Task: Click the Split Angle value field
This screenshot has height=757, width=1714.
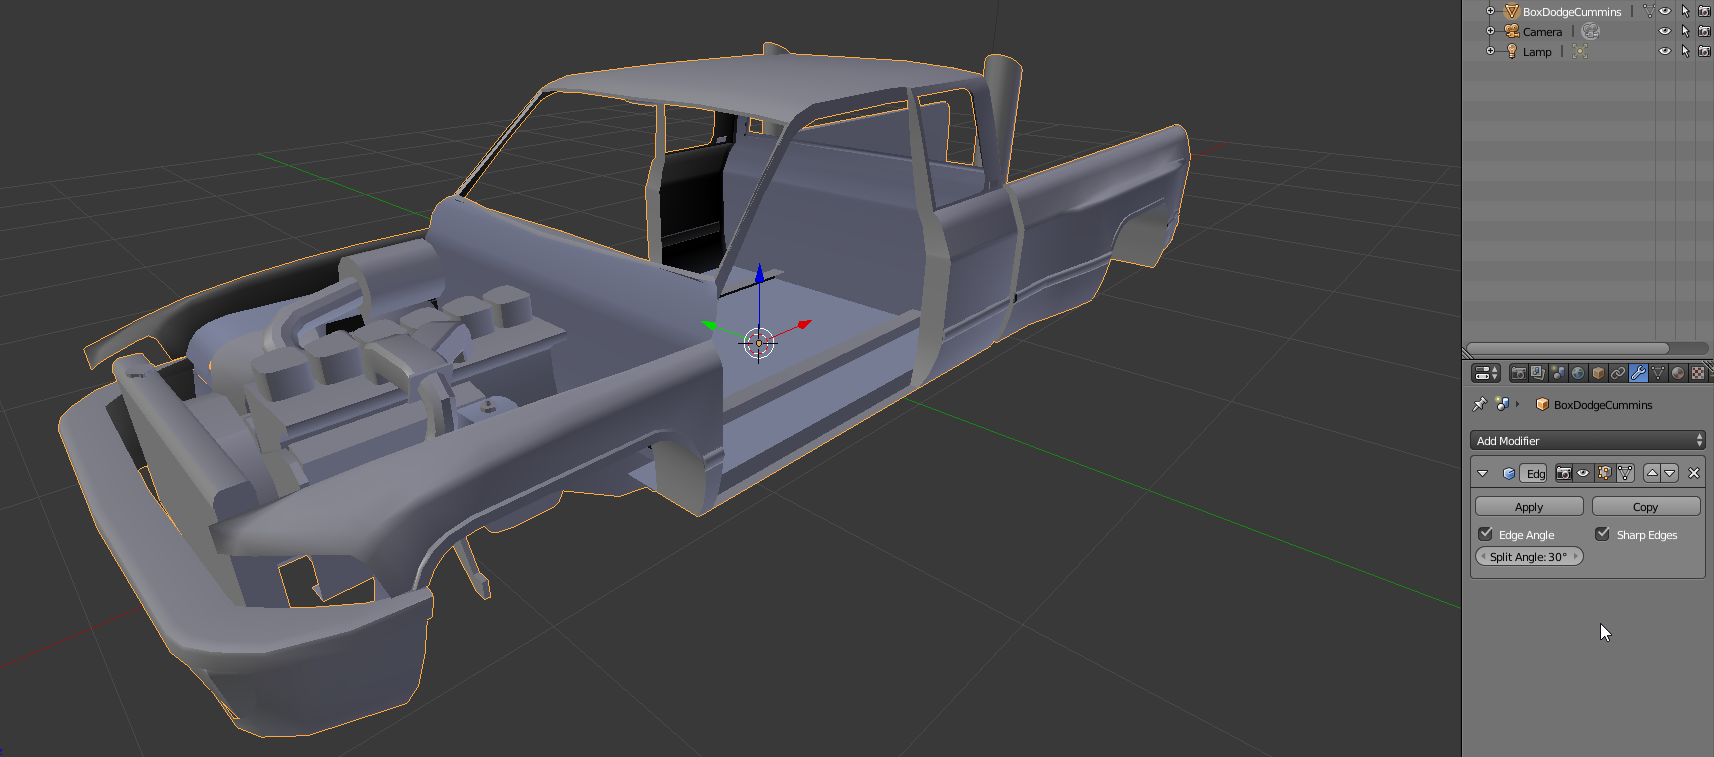Action: pos(1528,557)
